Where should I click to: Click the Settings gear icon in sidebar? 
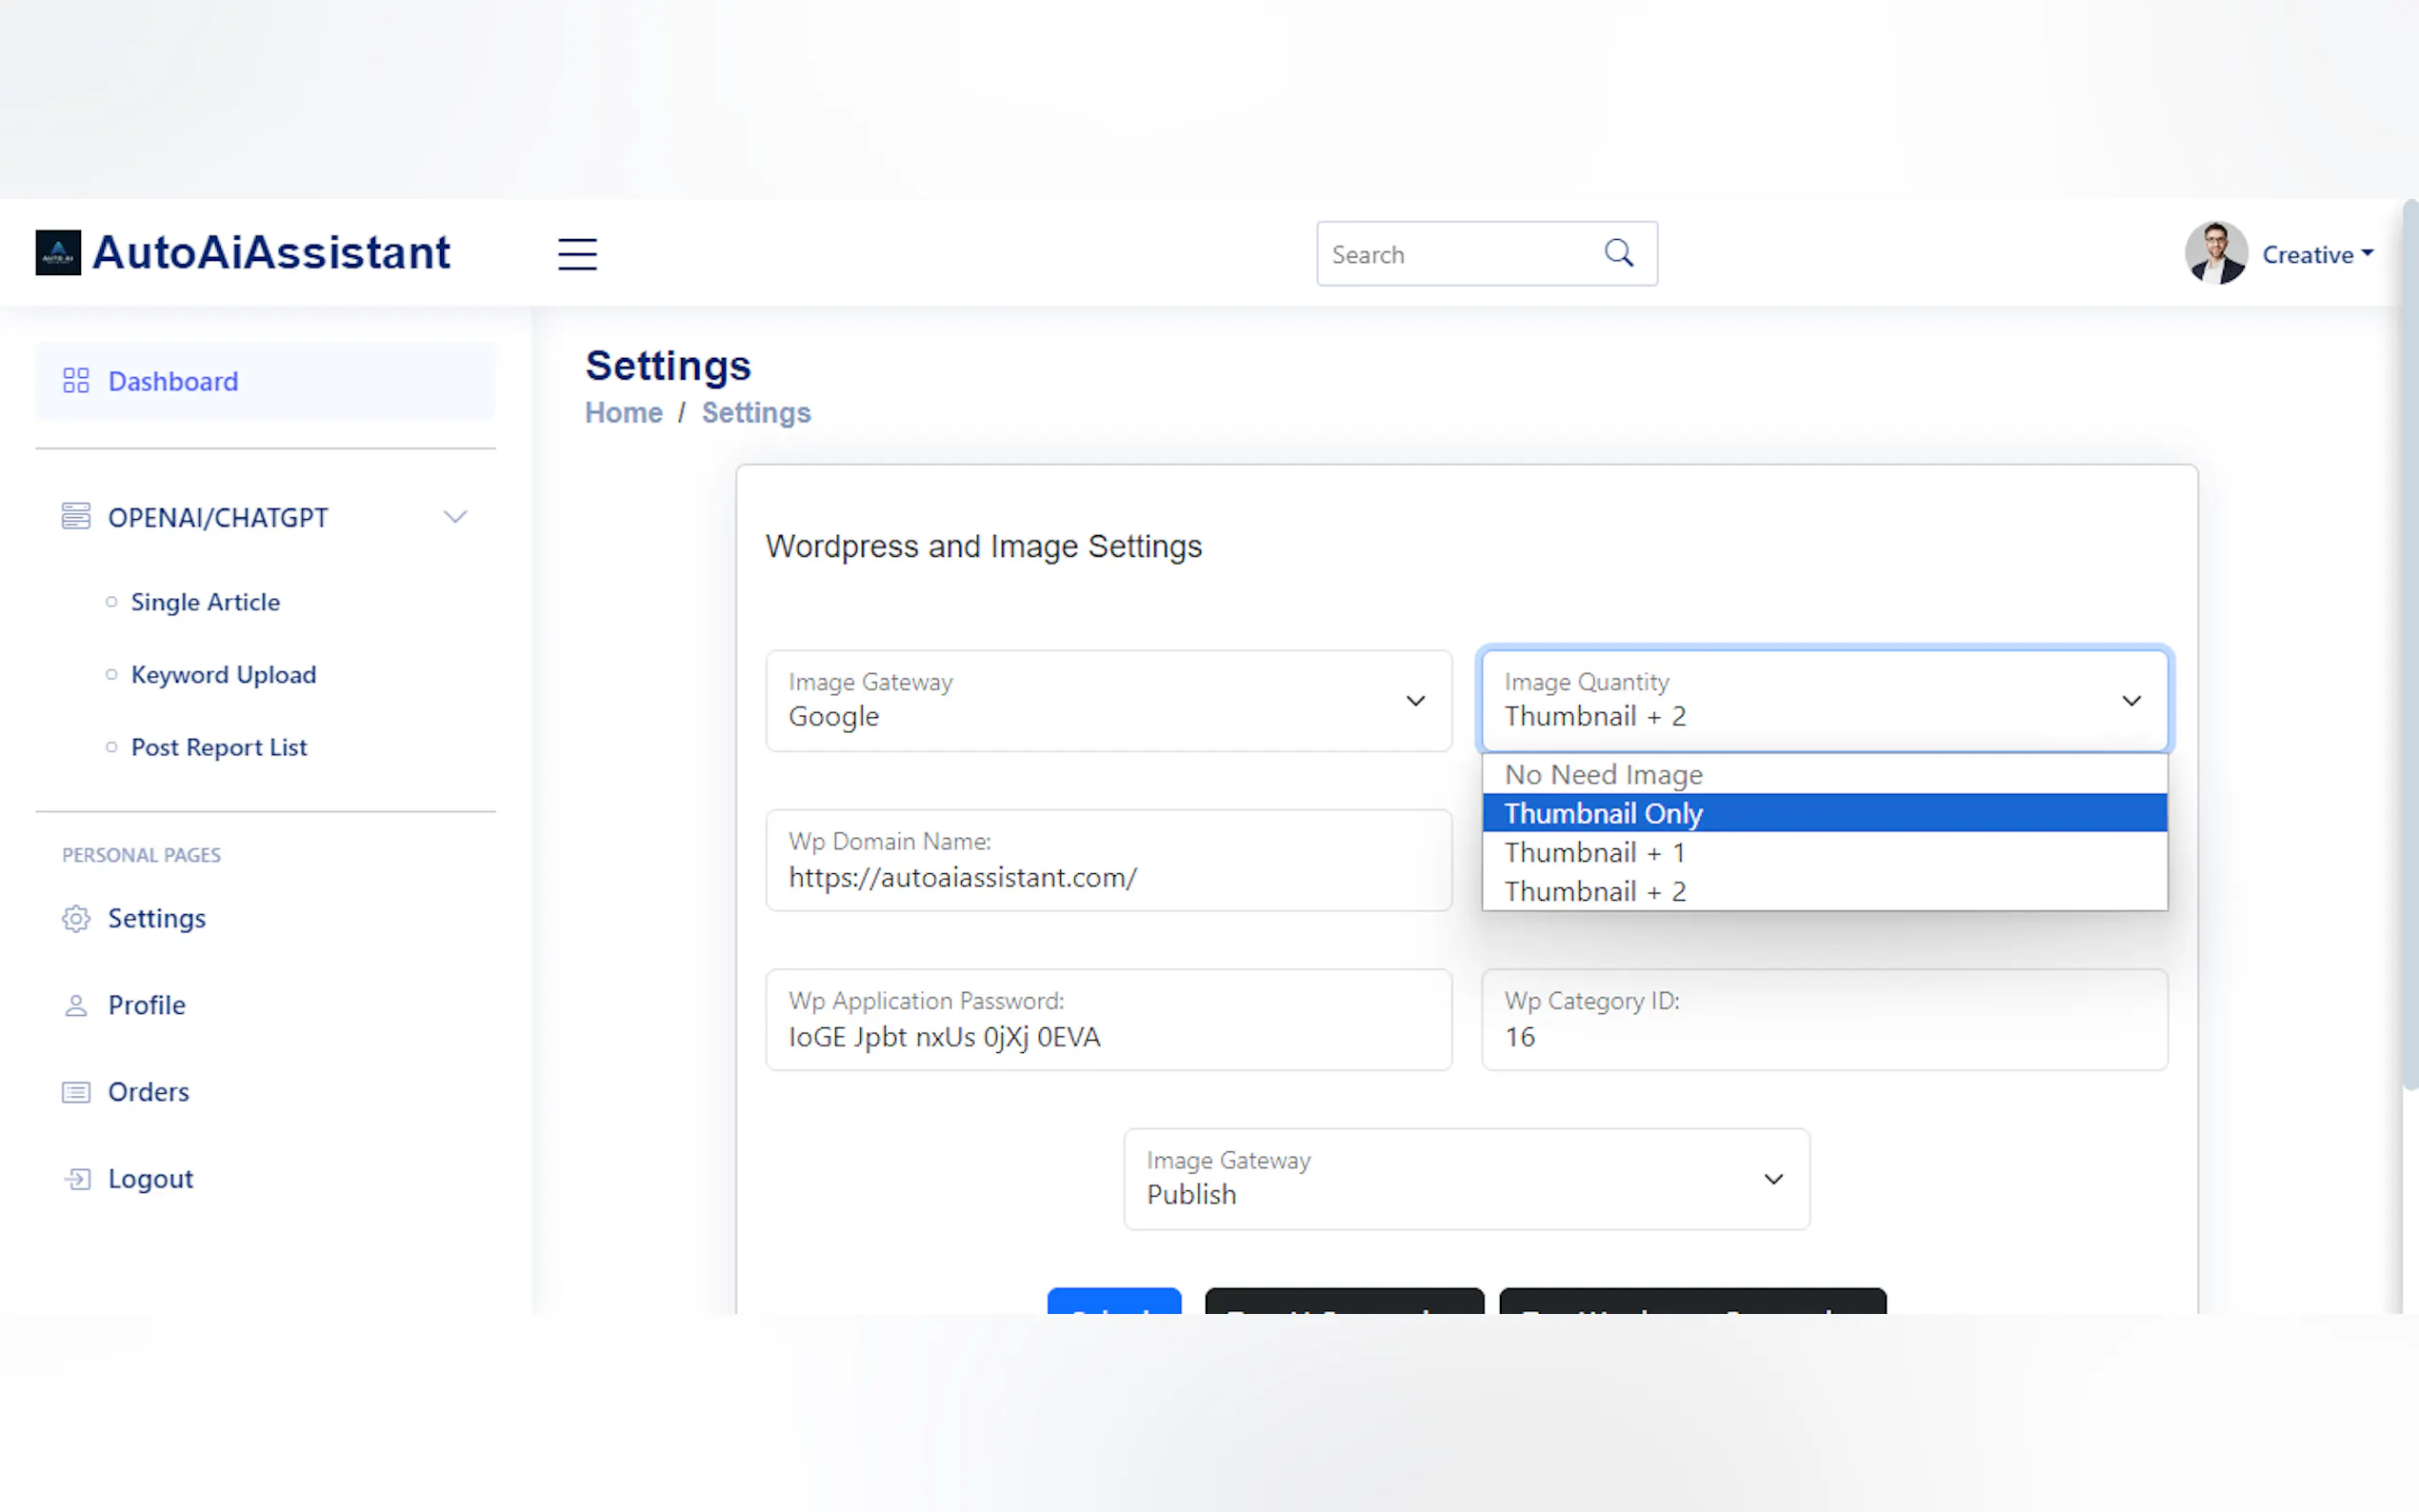(76, 918)
